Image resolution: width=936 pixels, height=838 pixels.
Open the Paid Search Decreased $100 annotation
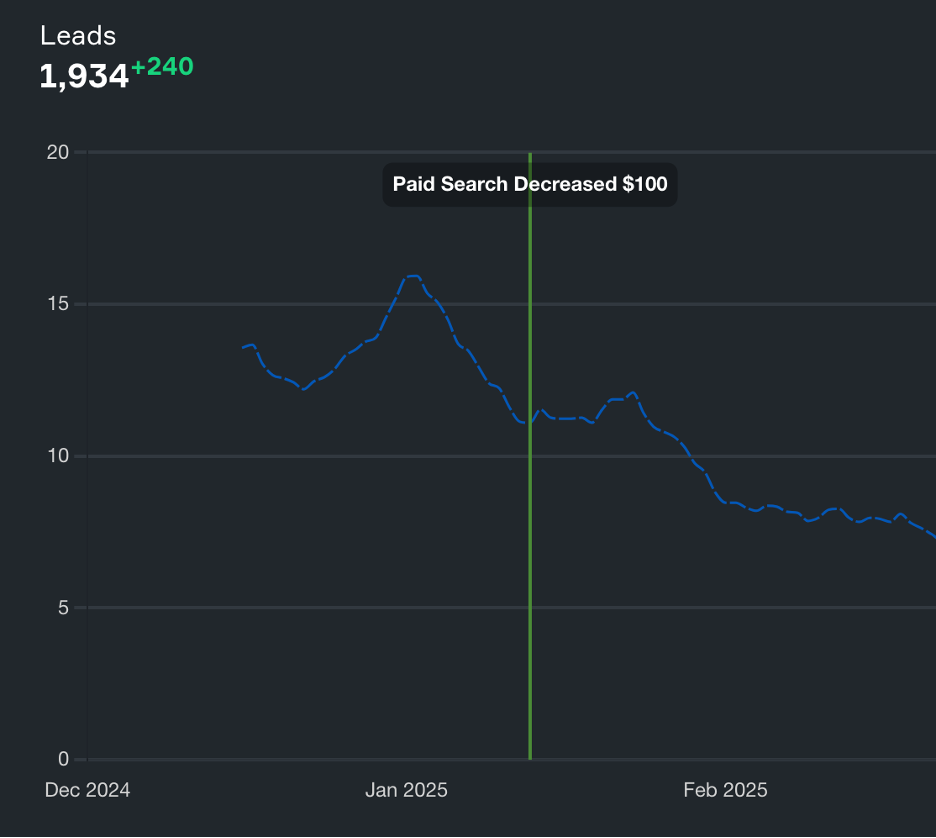(529, 184)
